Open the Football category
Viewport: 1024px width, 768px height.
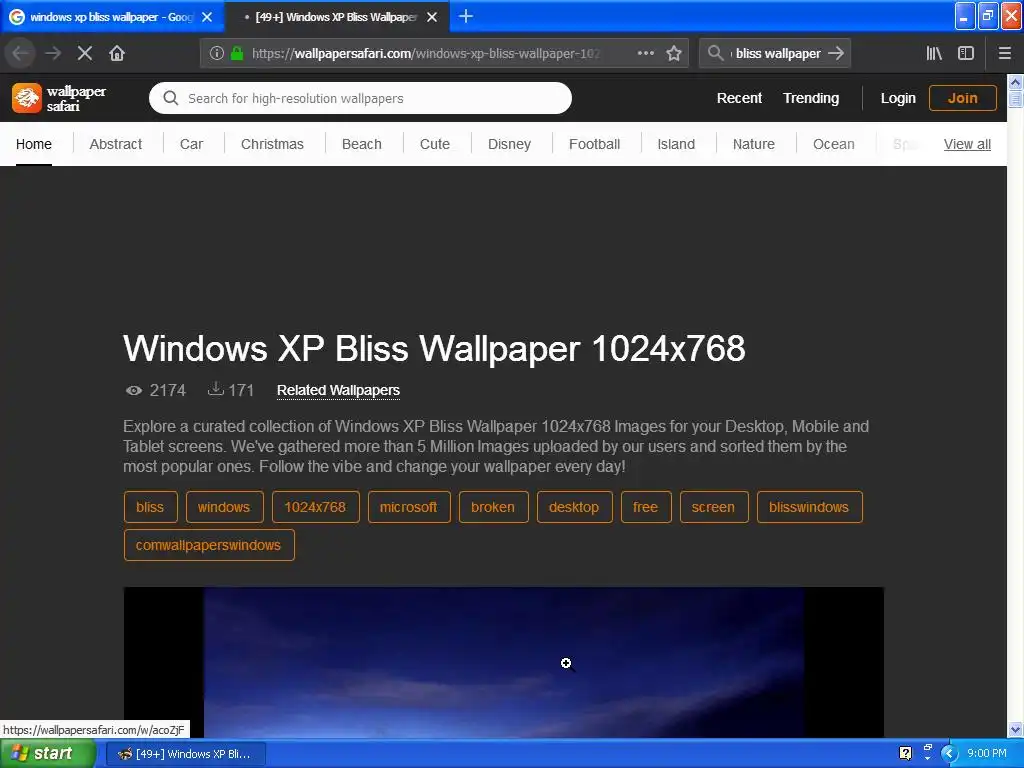(x=594, y=144)
